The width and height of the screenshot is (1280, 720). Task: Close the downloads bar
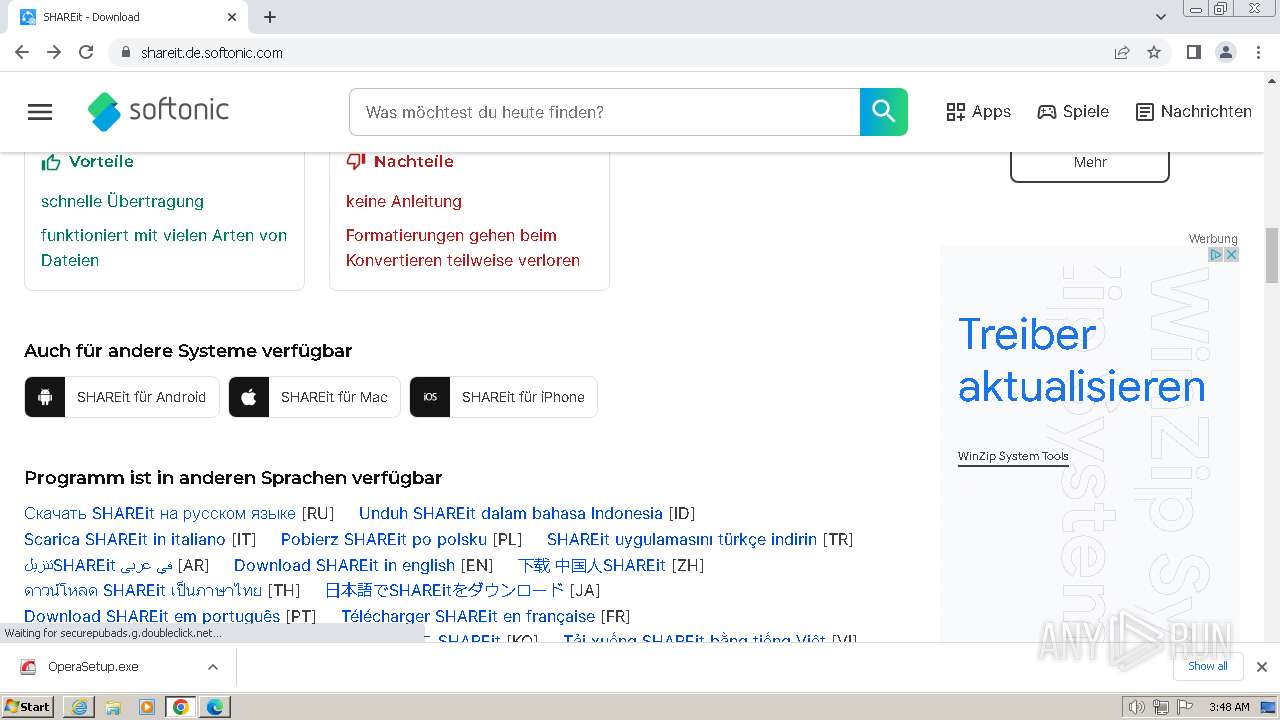[x=1262, y=667]
